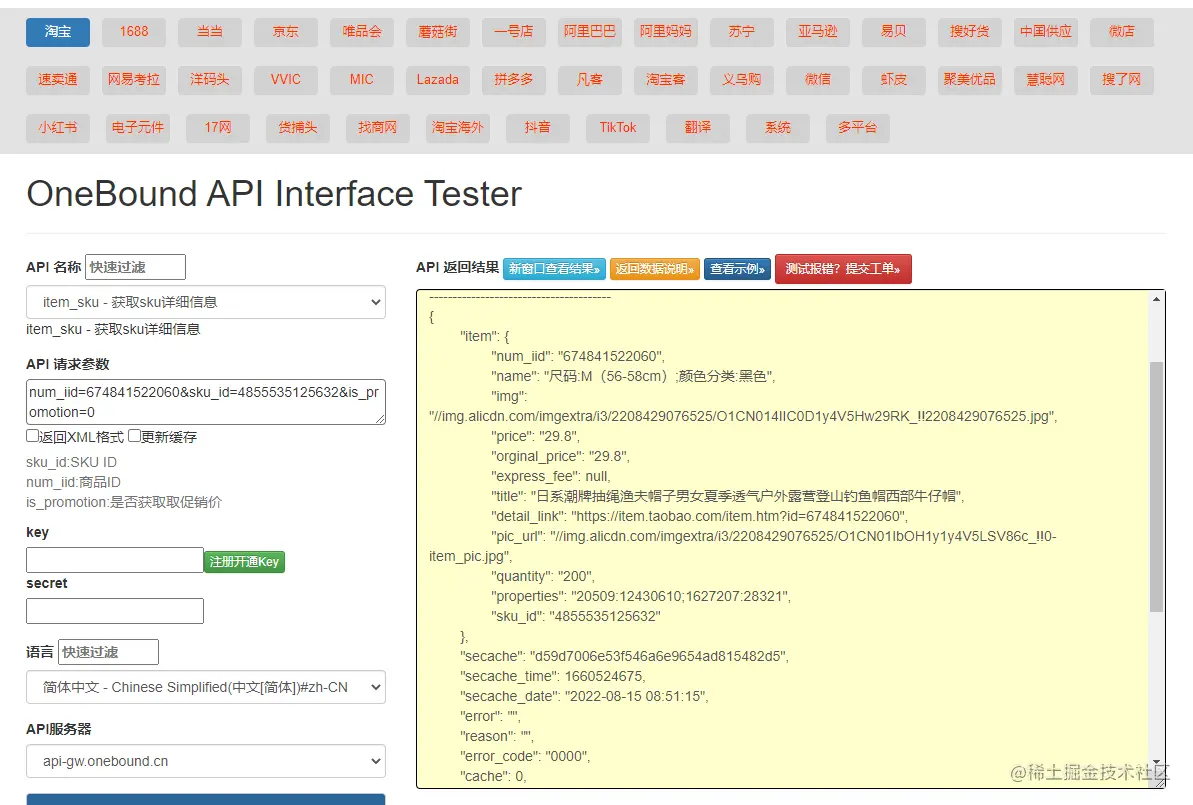Select the 淘宝 platform tab
The image size is (1193, 805).
pyautogui.click(x=58, y=32)
